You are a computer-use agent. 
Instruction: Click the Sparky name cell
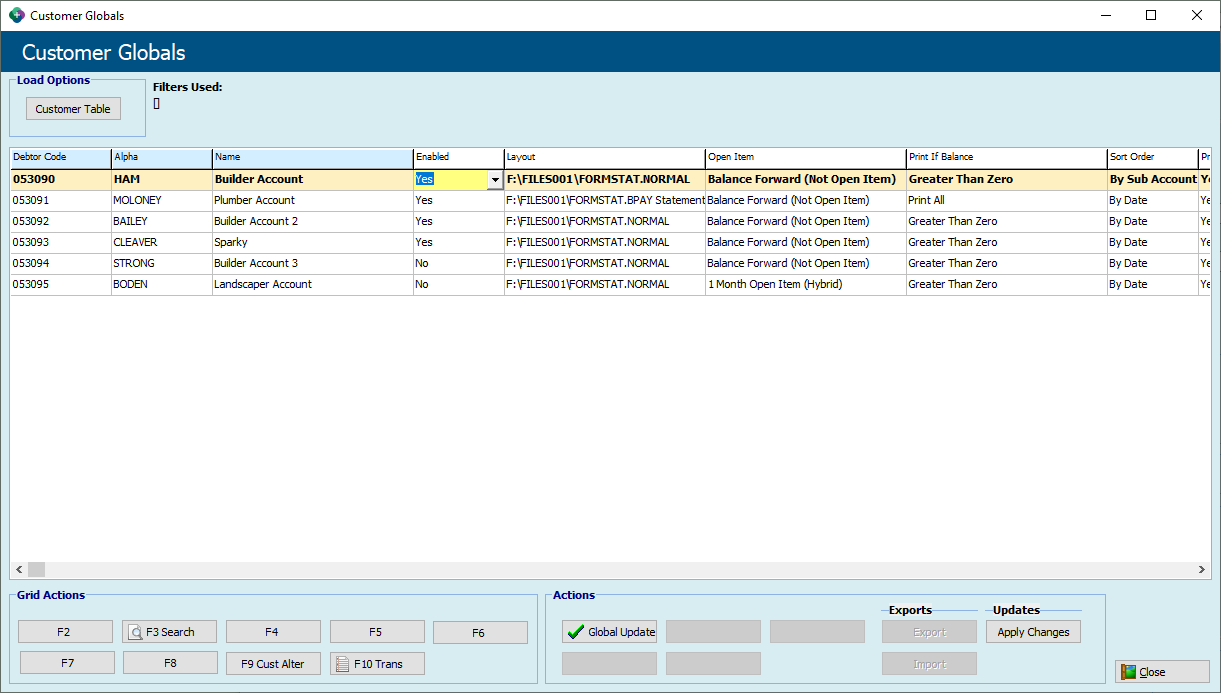click(x=313, y=242)
